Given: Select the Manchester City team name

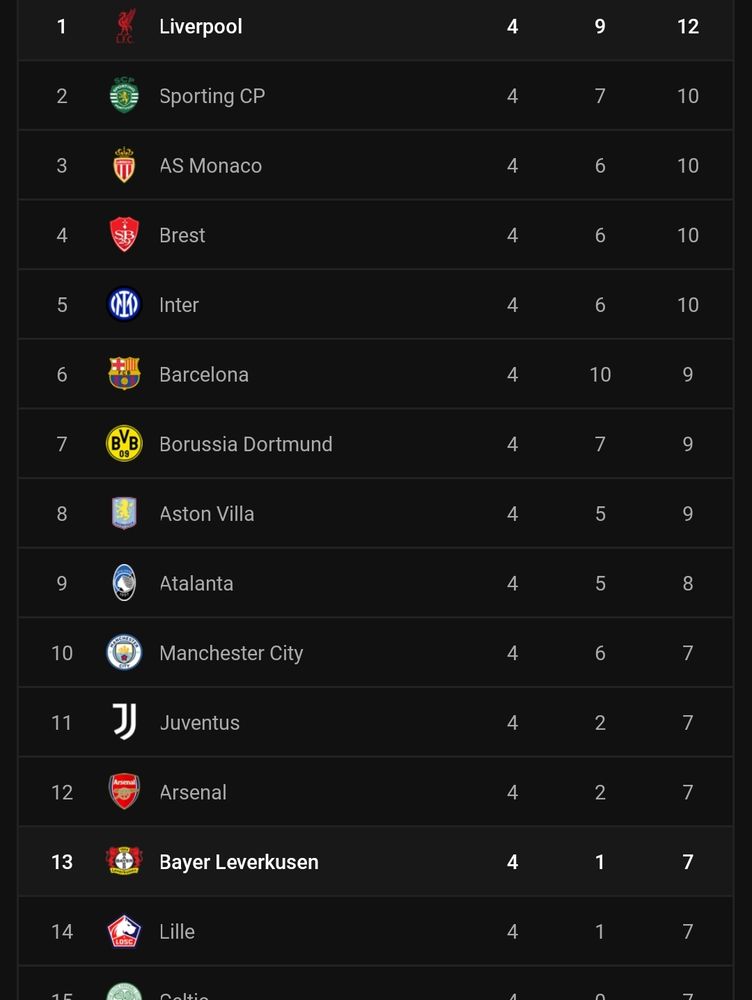Looking at the screenshot, I should tap(231, 653).
